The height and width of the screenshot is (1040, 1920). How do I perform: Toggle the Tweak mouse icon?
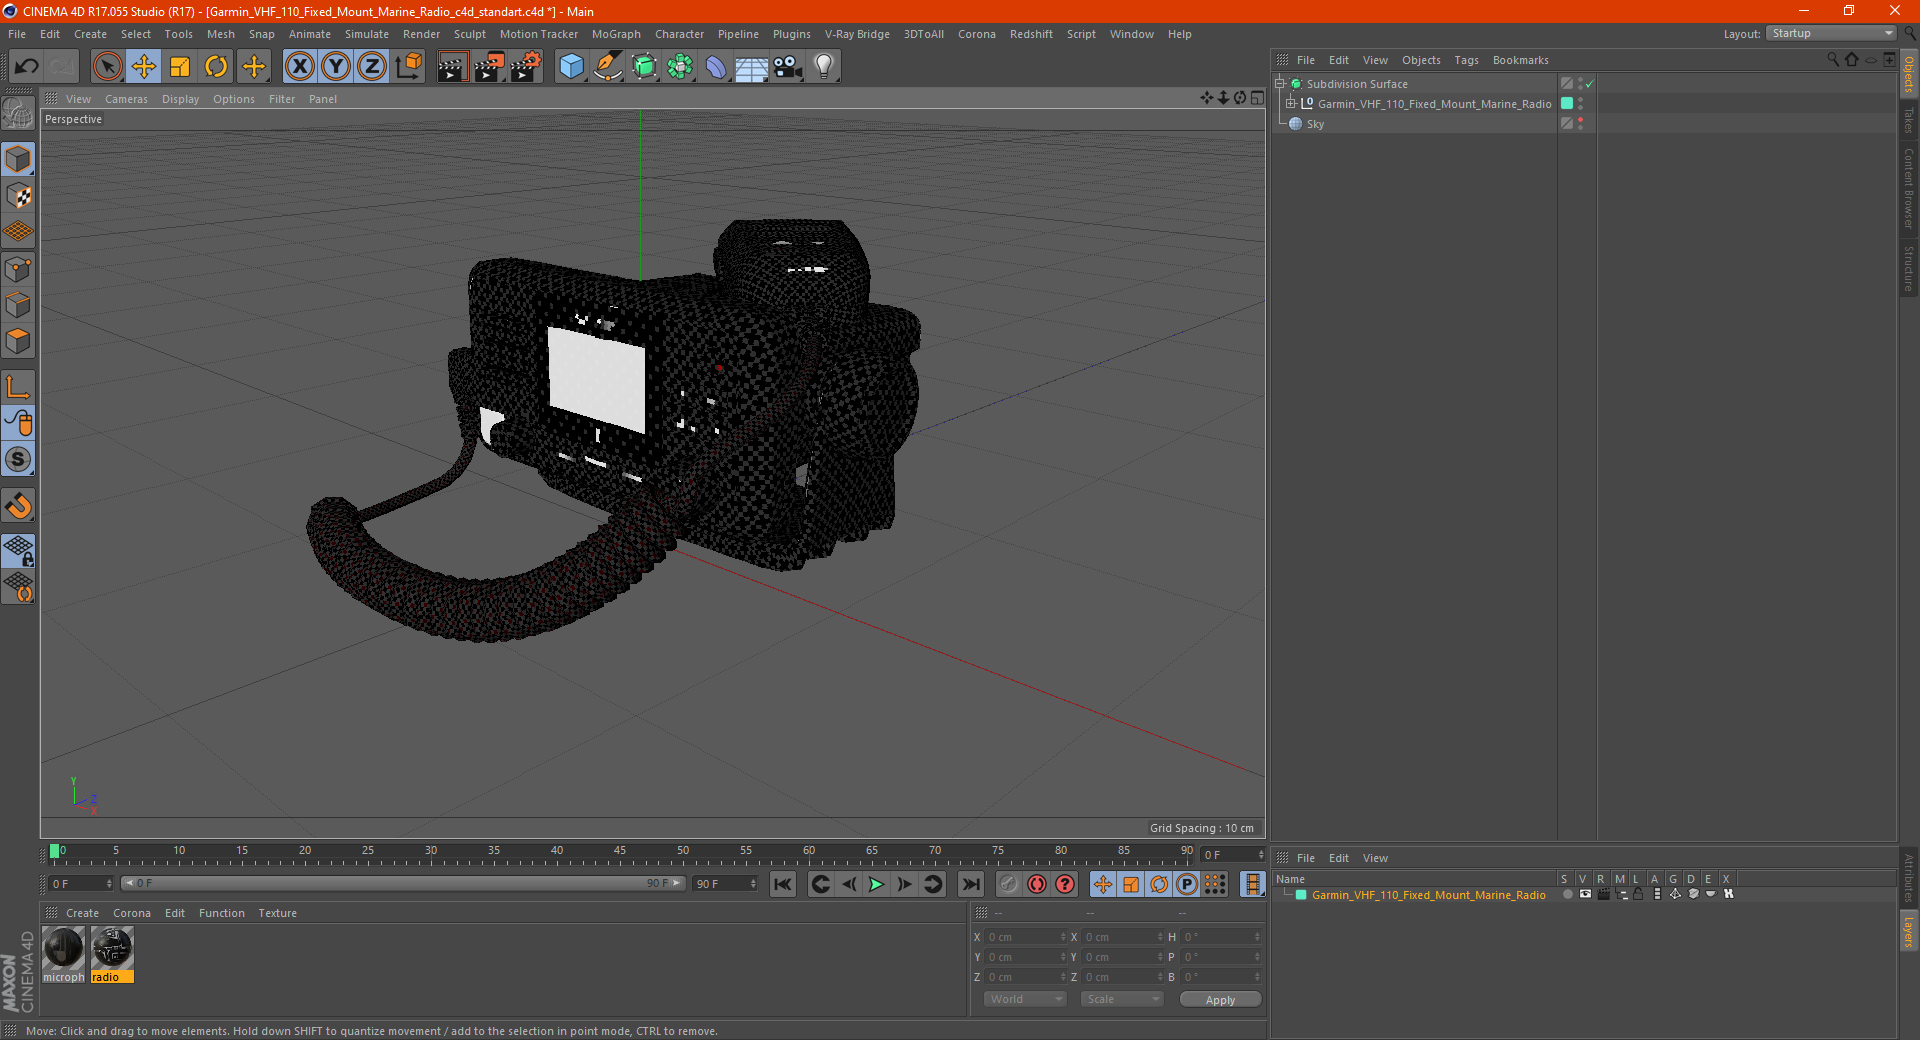[x=19, y=423]
